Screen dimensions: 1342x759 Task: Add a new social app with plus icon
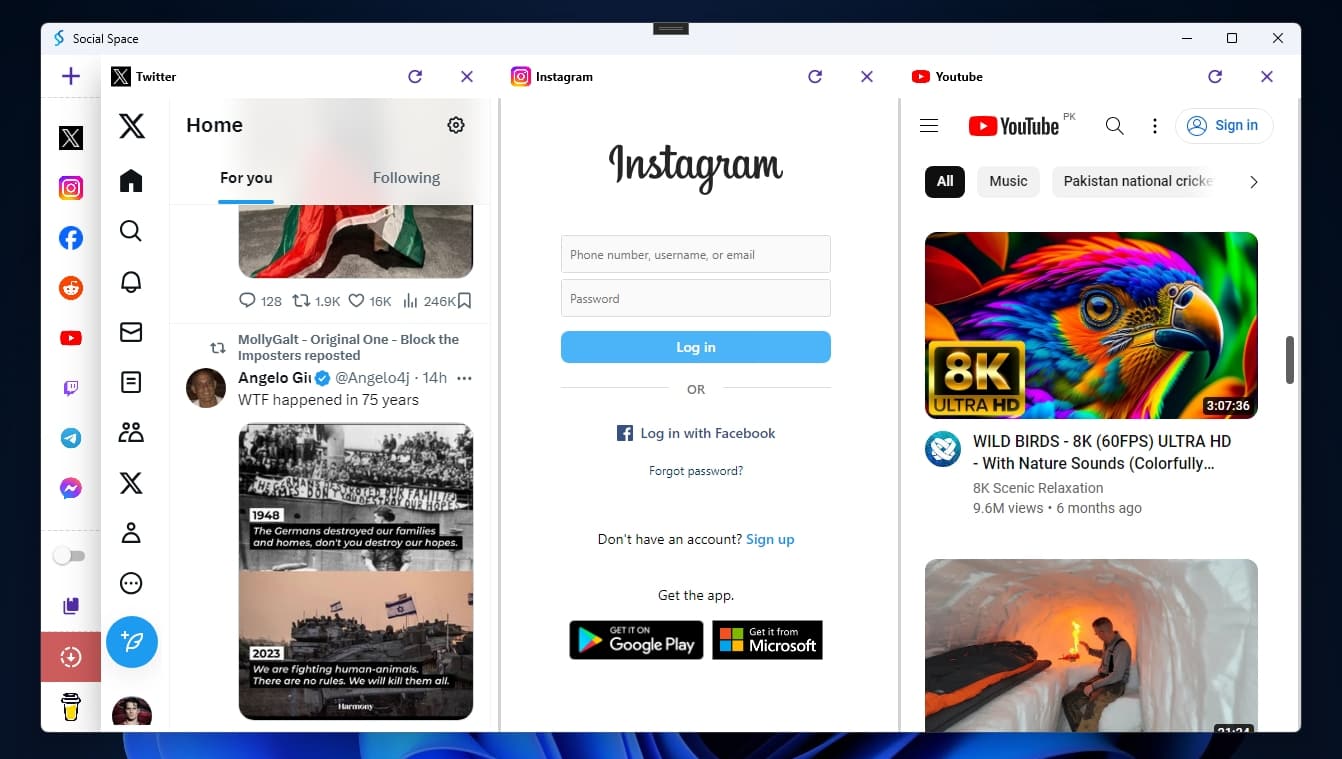[70, 76]
